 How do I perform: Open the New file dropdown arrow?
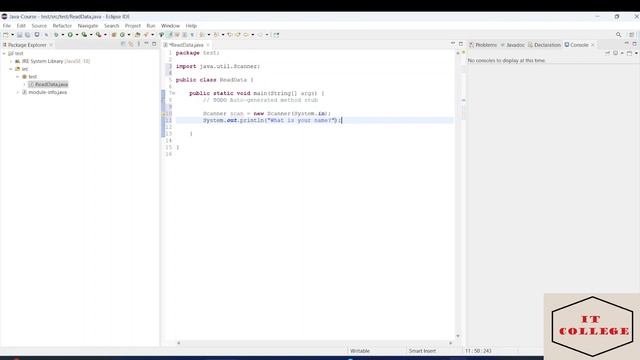point(12,35)
